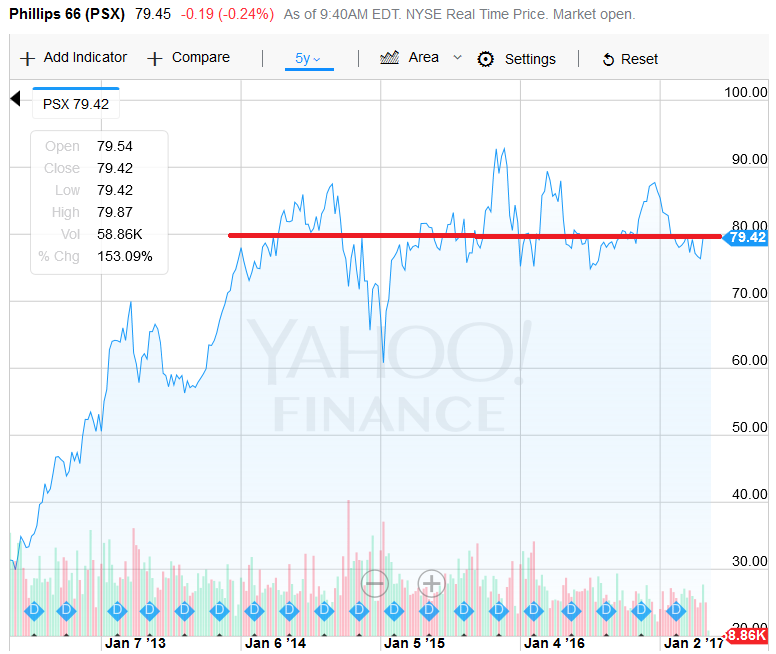This screenshot has width=776, height=654.
Task: Click the last dividend D marker
Action: pos(674,608)
